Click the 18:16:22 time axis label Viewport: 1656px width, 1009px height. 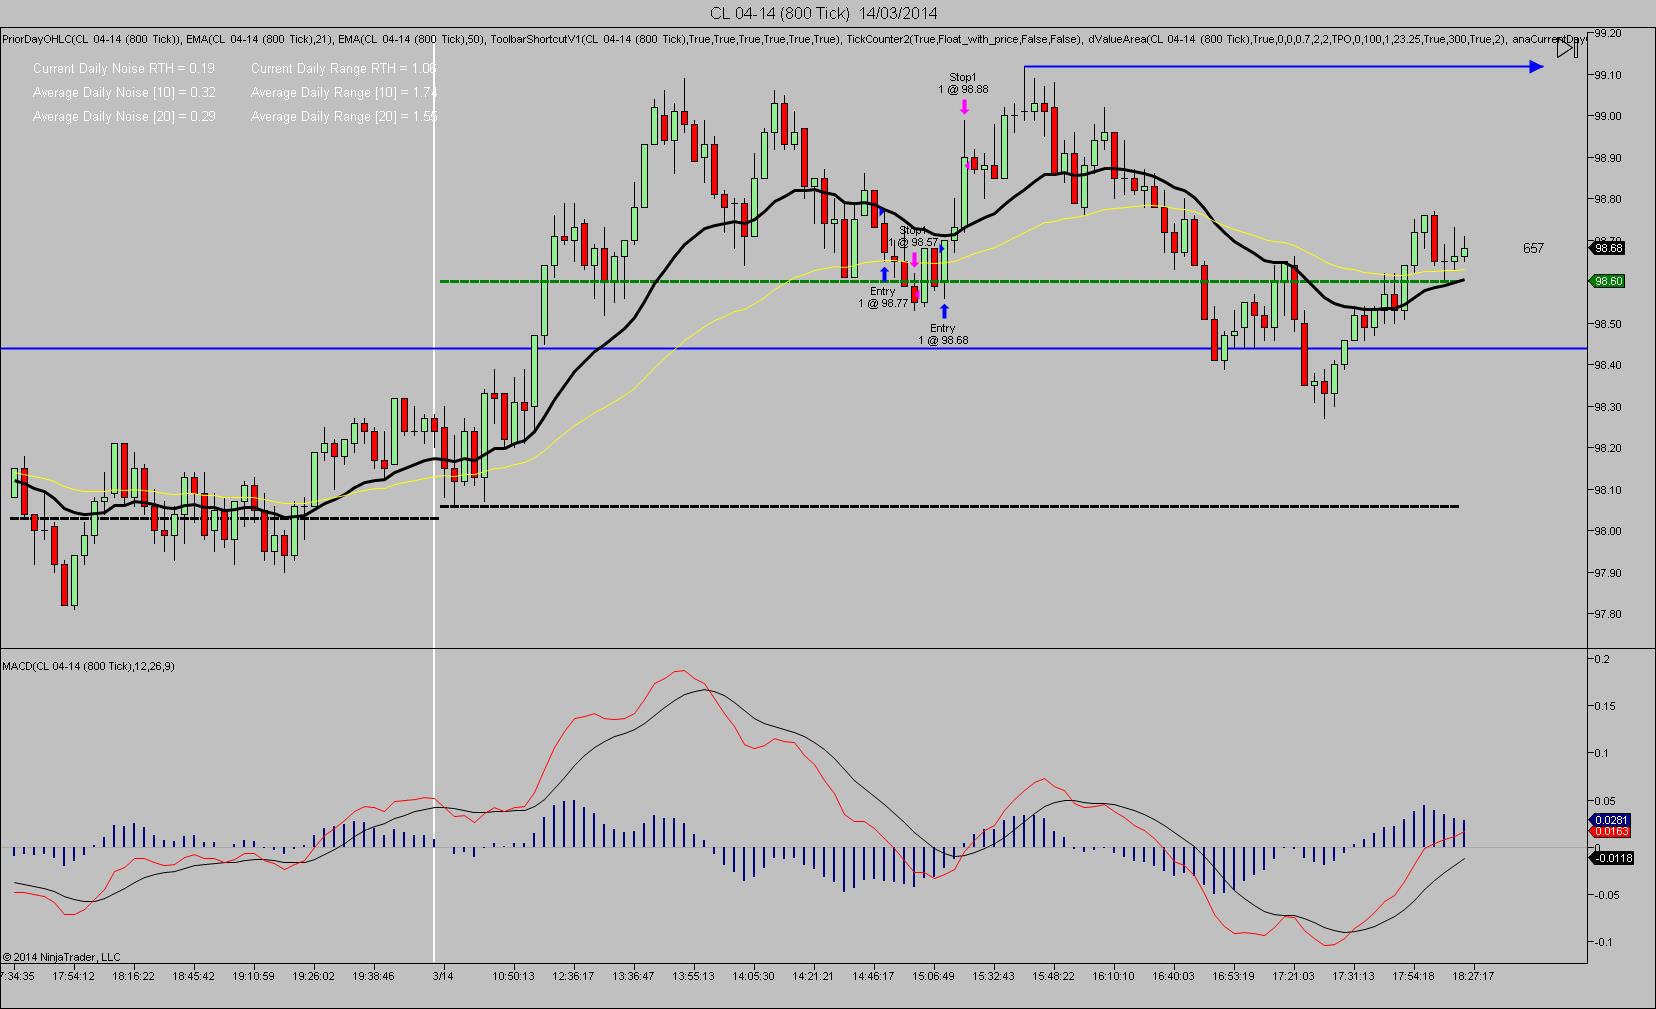(x=133, y=976)
